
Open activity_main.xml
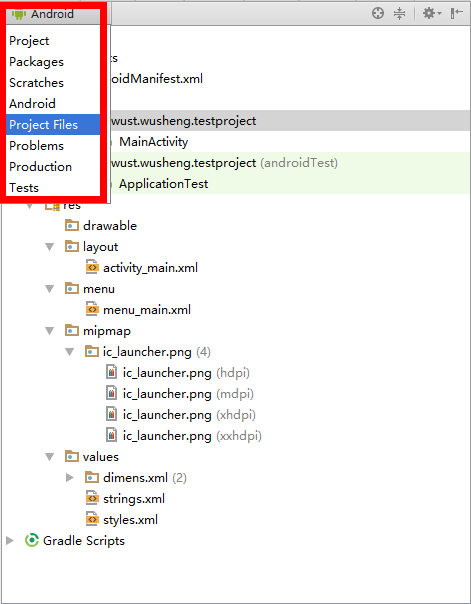coord(151,268)
